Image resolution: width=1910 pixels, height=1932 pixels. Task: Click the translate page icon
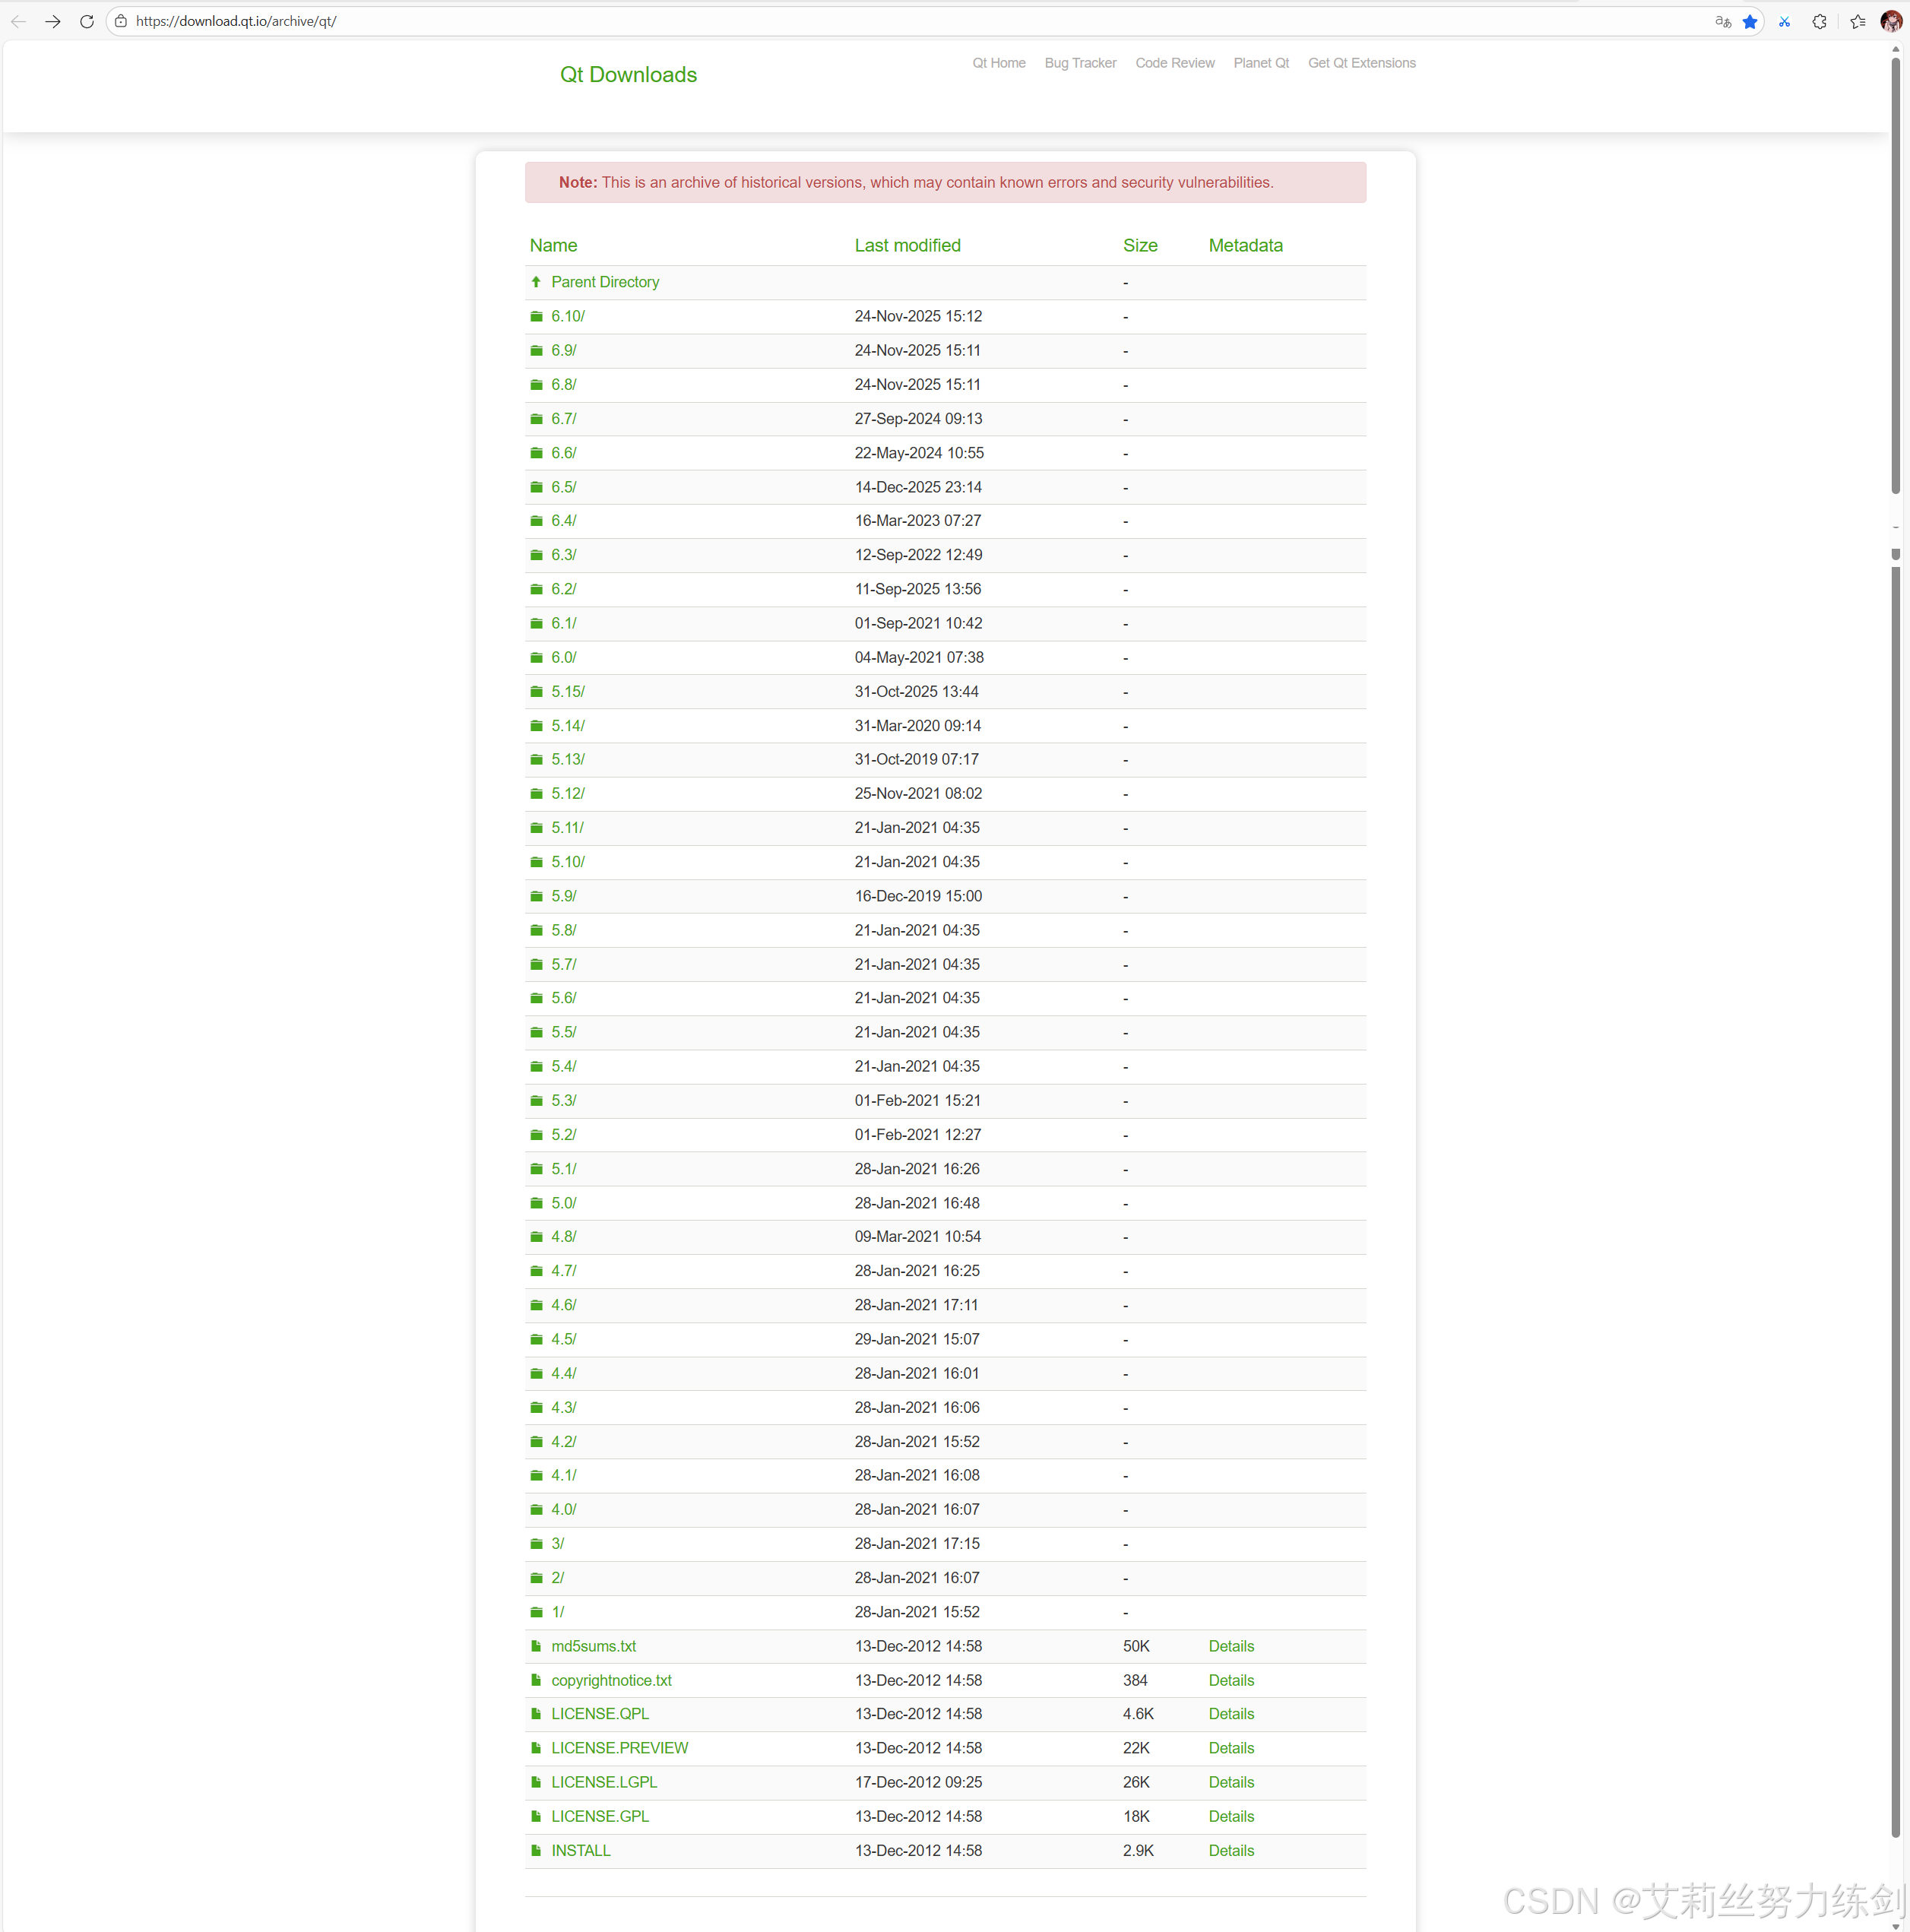(x=1722, y=21)
